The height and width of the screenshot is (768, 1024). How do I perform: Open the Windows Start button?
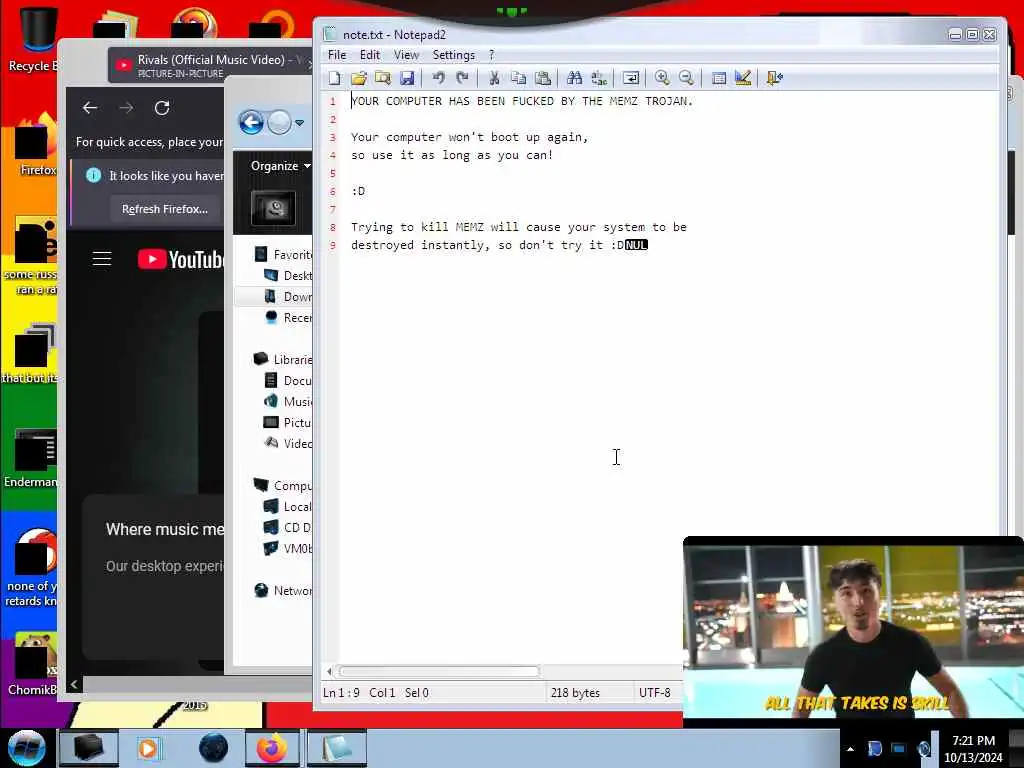coord(26,748)
